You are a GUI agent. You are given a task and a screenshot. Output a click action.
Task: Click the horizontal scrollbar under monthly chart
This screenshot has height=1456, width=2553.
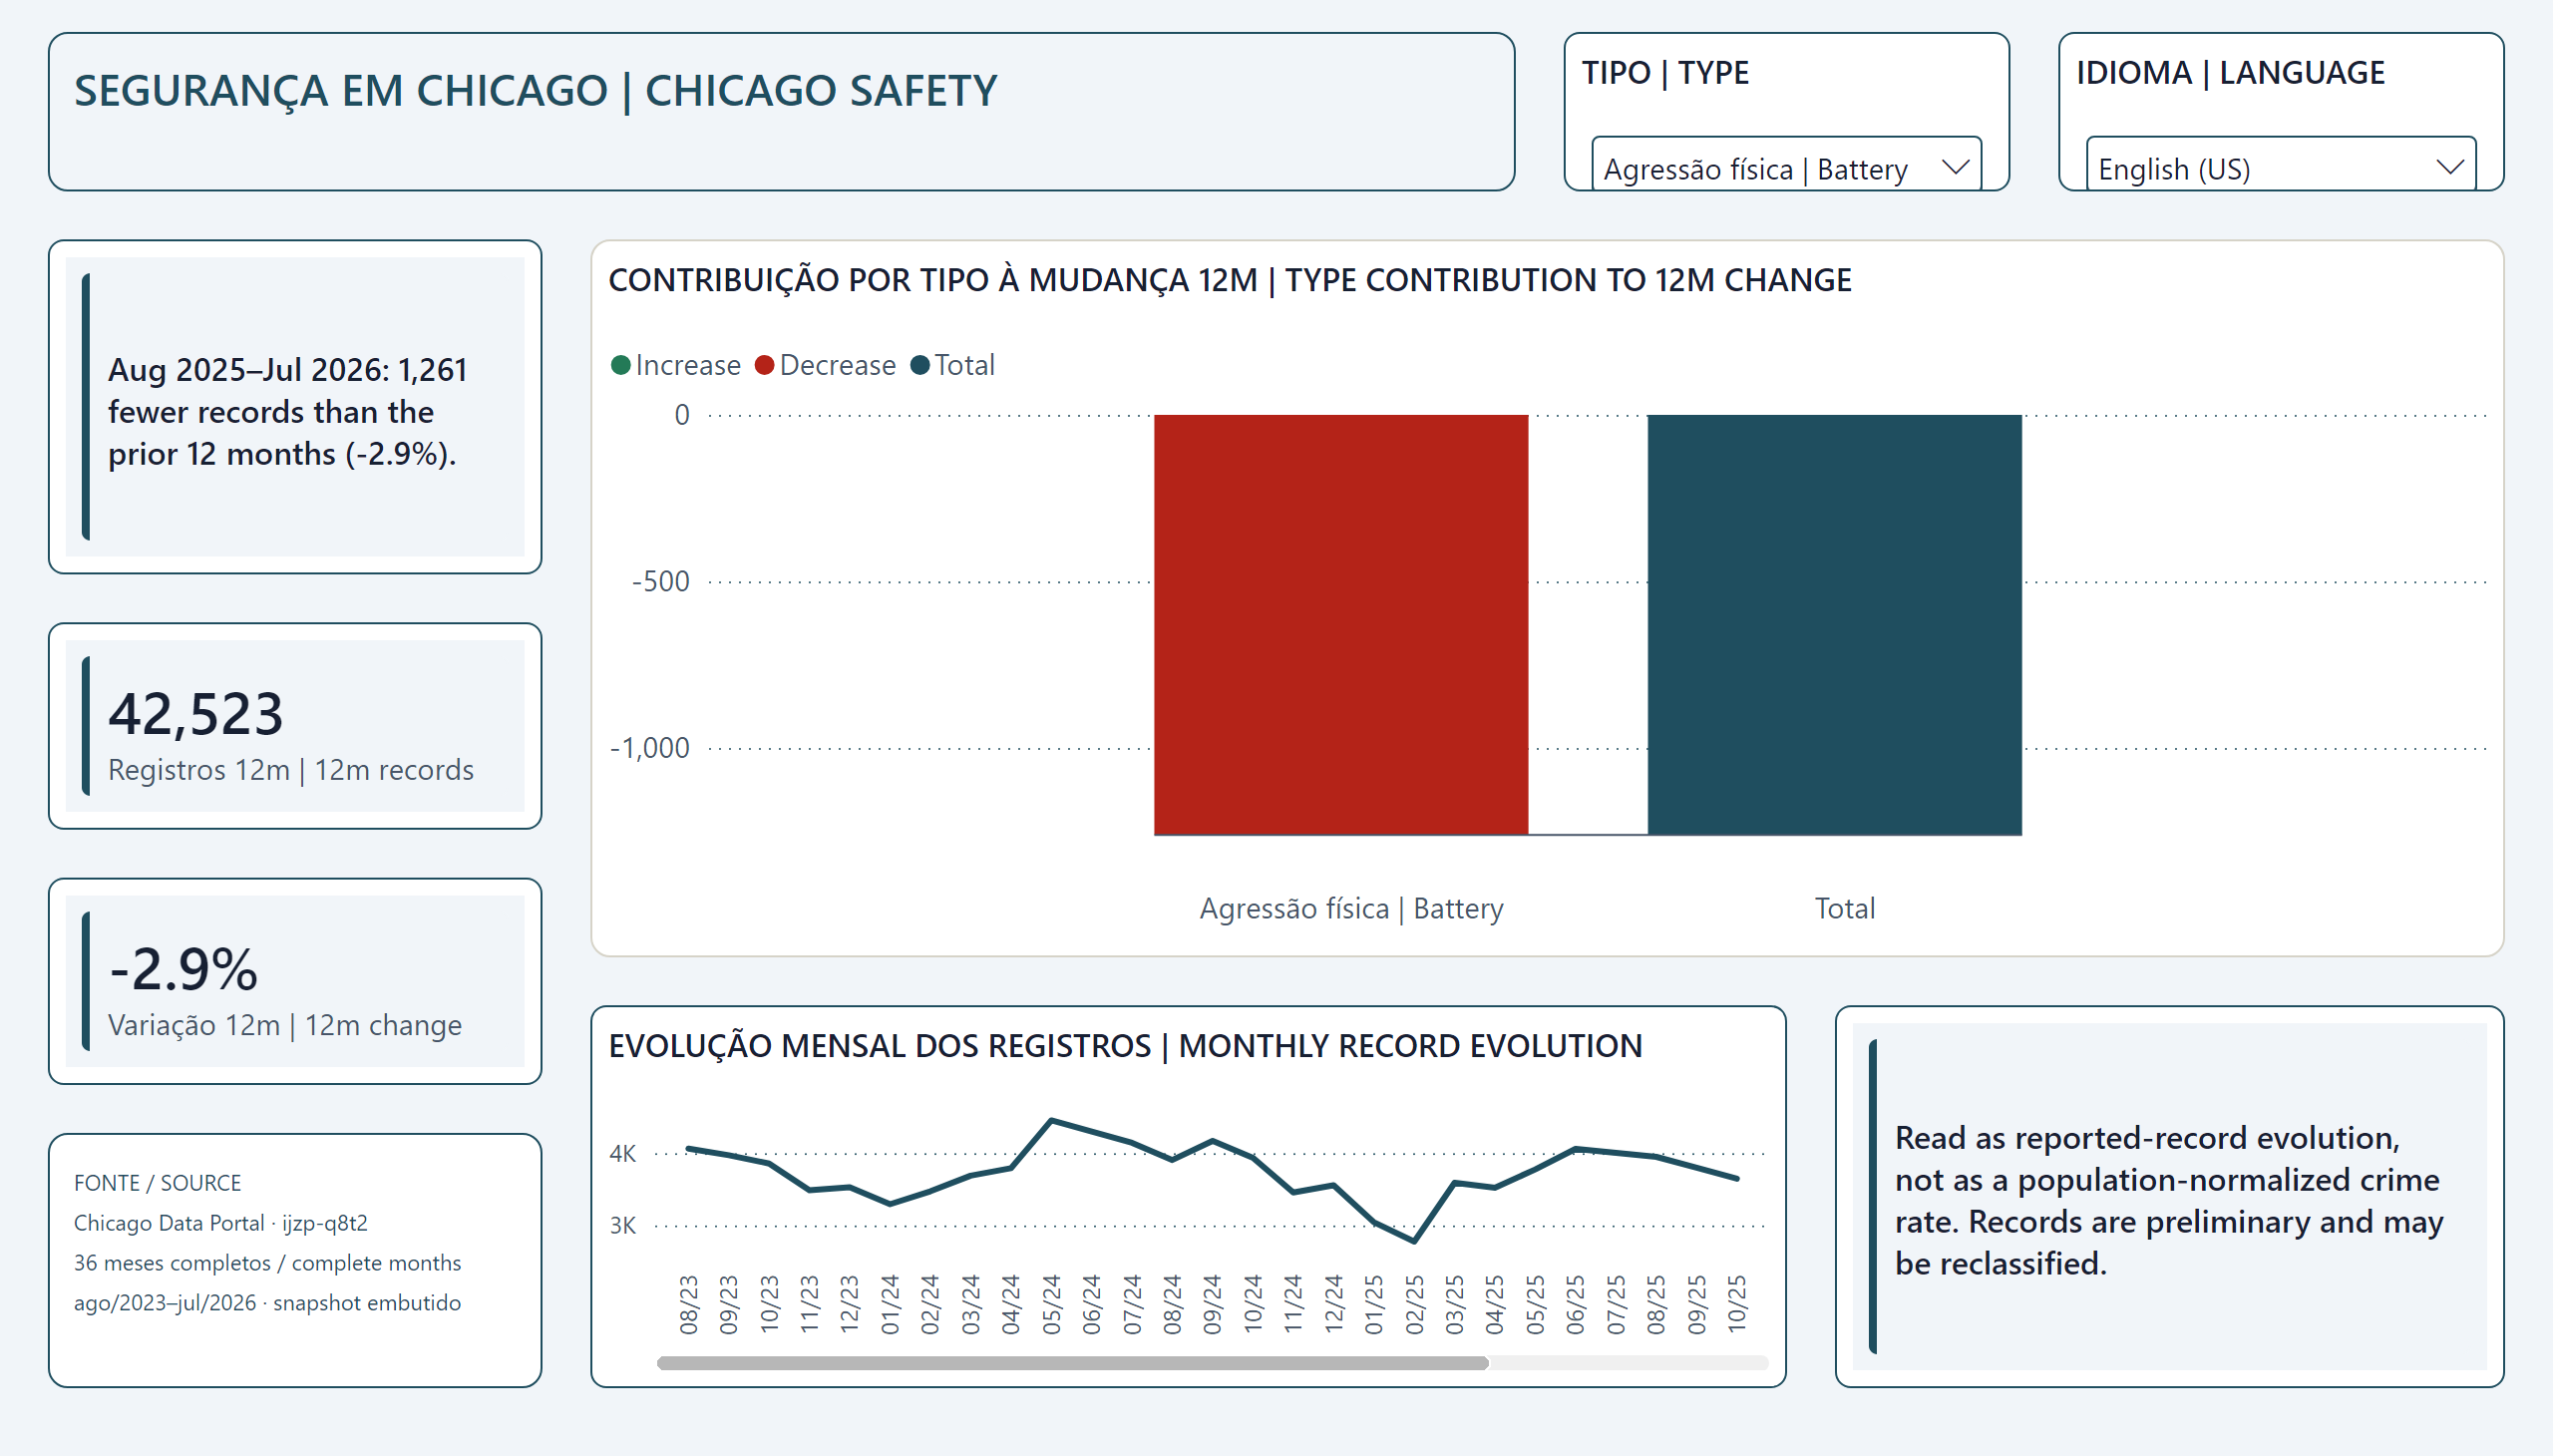pyautogui.click(x=1072, y=1362)
